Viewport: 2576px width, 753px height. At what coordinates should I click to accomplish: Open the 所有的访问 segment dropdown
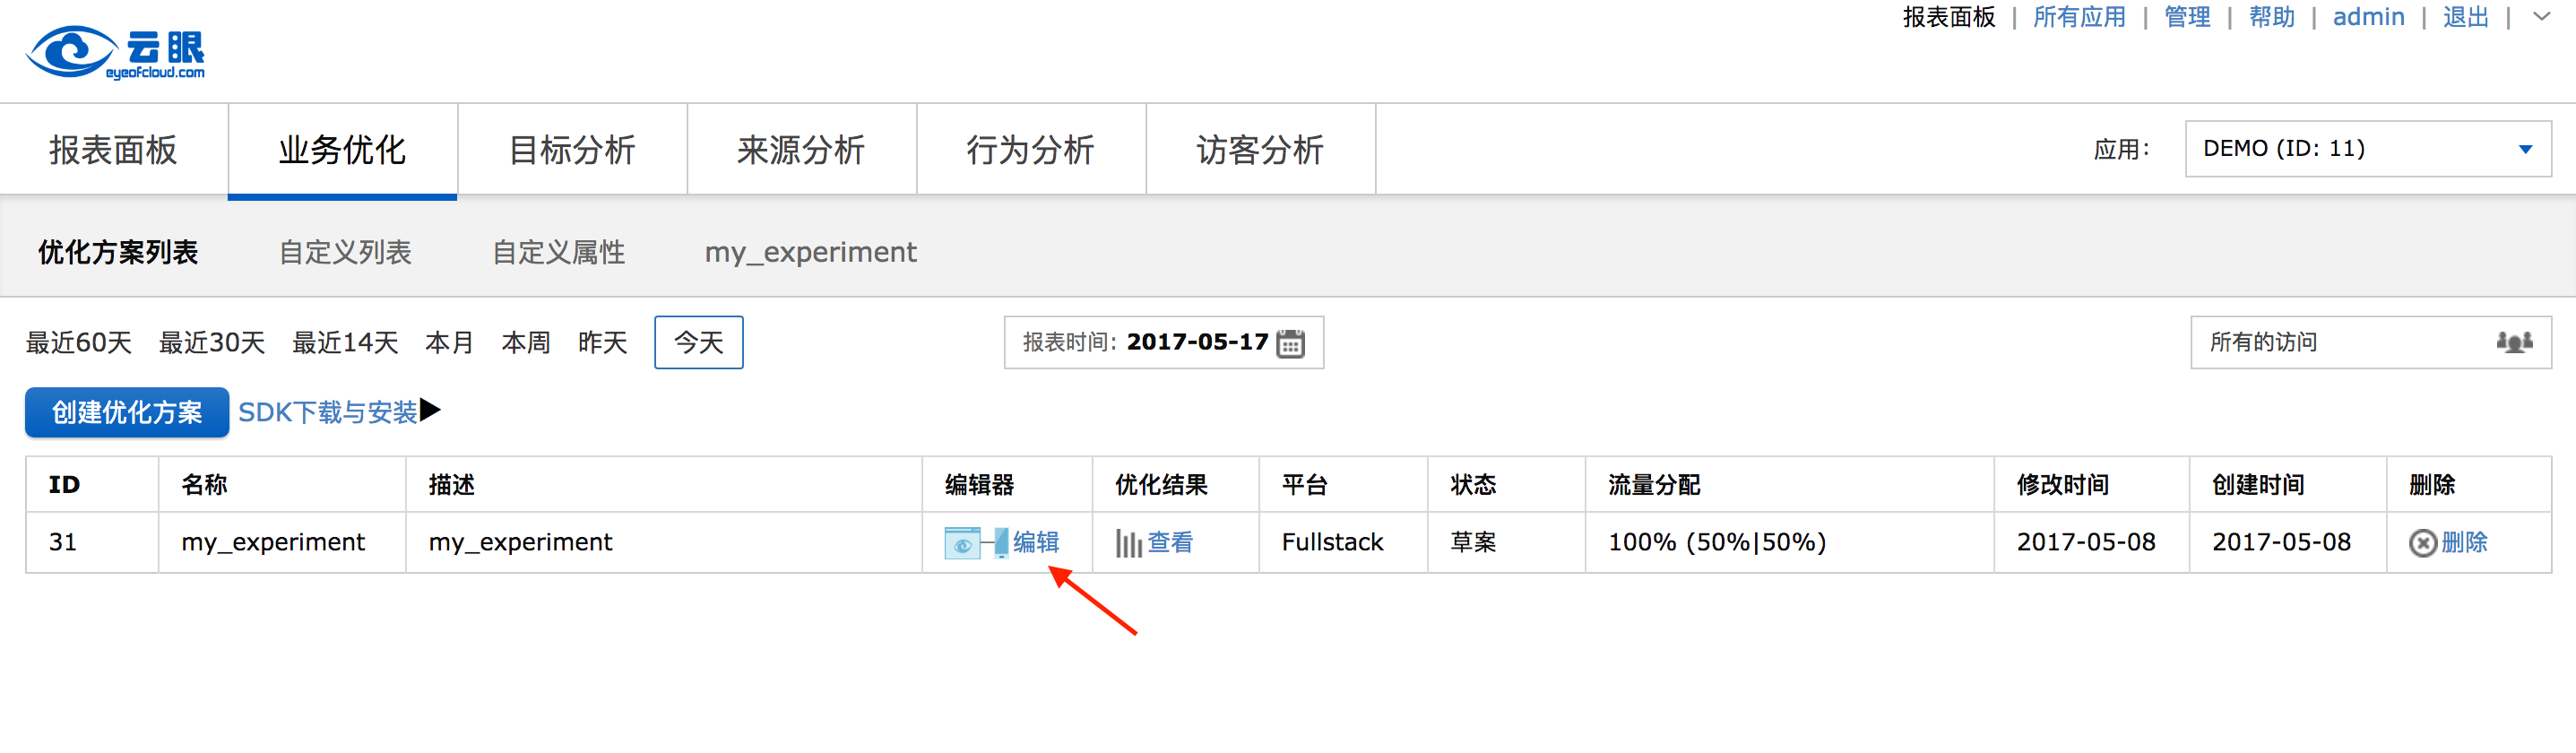(x=2370, y=342)
